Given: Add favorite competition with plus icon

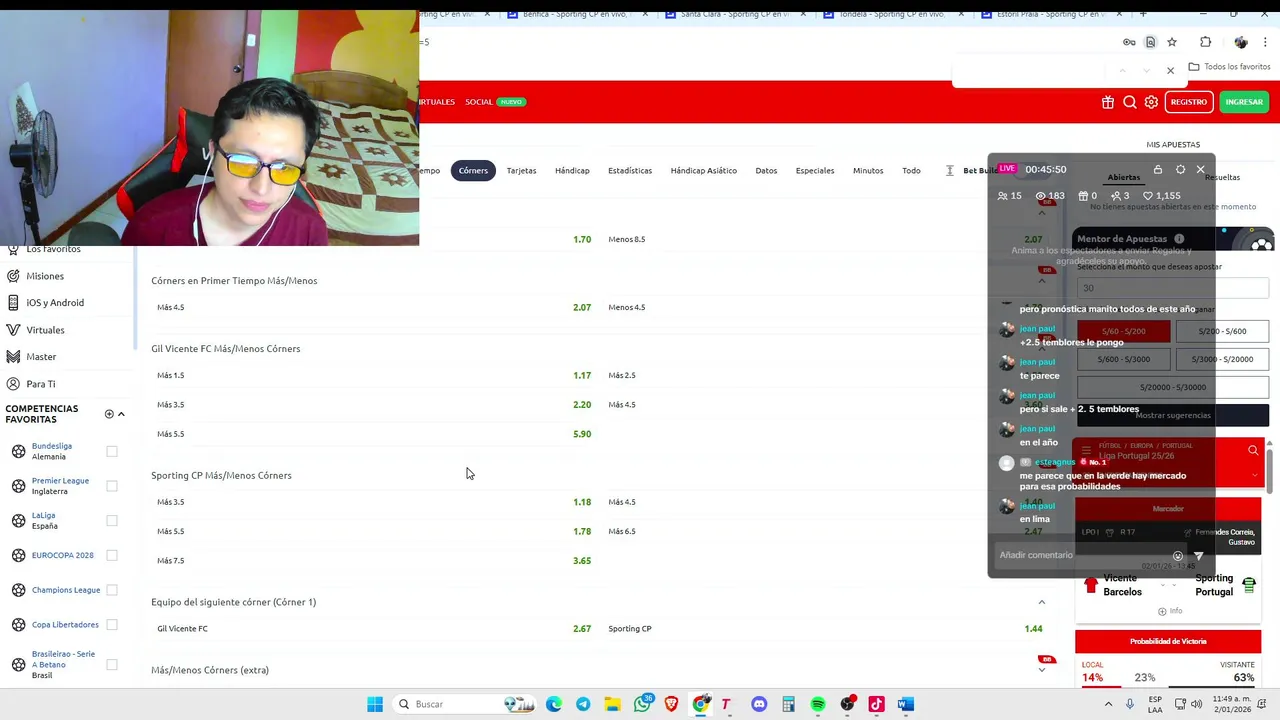Looking at the screenshot, I should (109, 414).
